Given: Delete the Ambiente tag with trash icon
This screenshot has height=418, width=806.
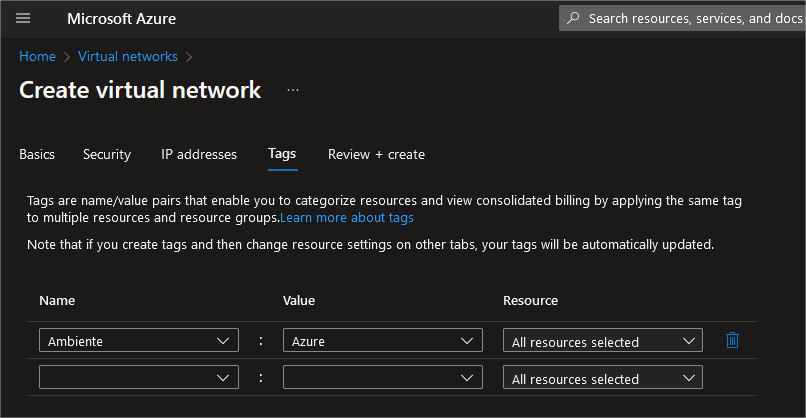Looking at the screenshot, I should (x=732, y=340).
